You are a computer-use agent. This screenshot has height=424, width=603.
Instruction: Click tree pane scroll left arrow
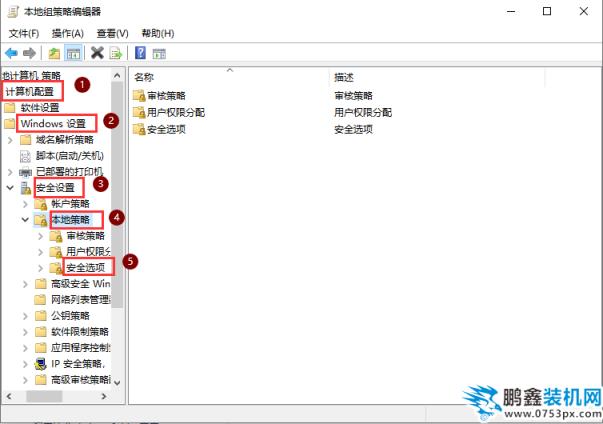(x=9, y=396)
